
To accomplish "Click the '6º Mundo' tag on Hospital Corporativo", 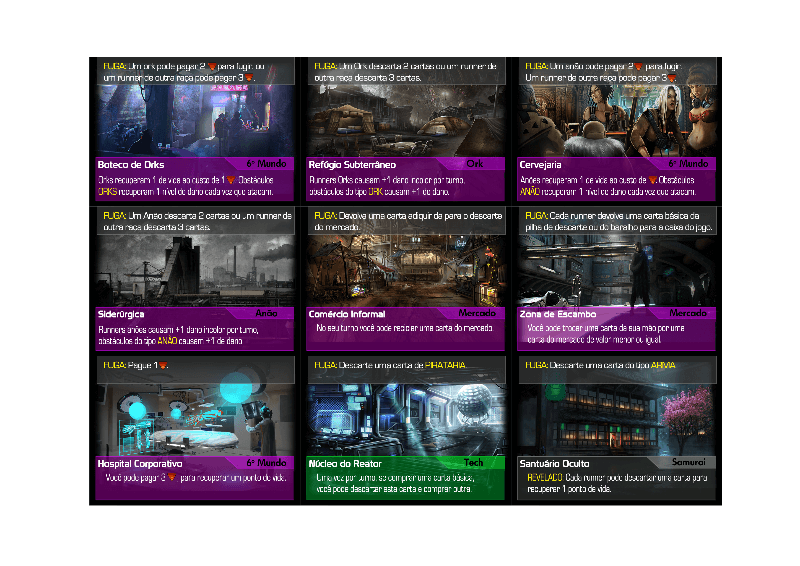I will pos(266,463).
